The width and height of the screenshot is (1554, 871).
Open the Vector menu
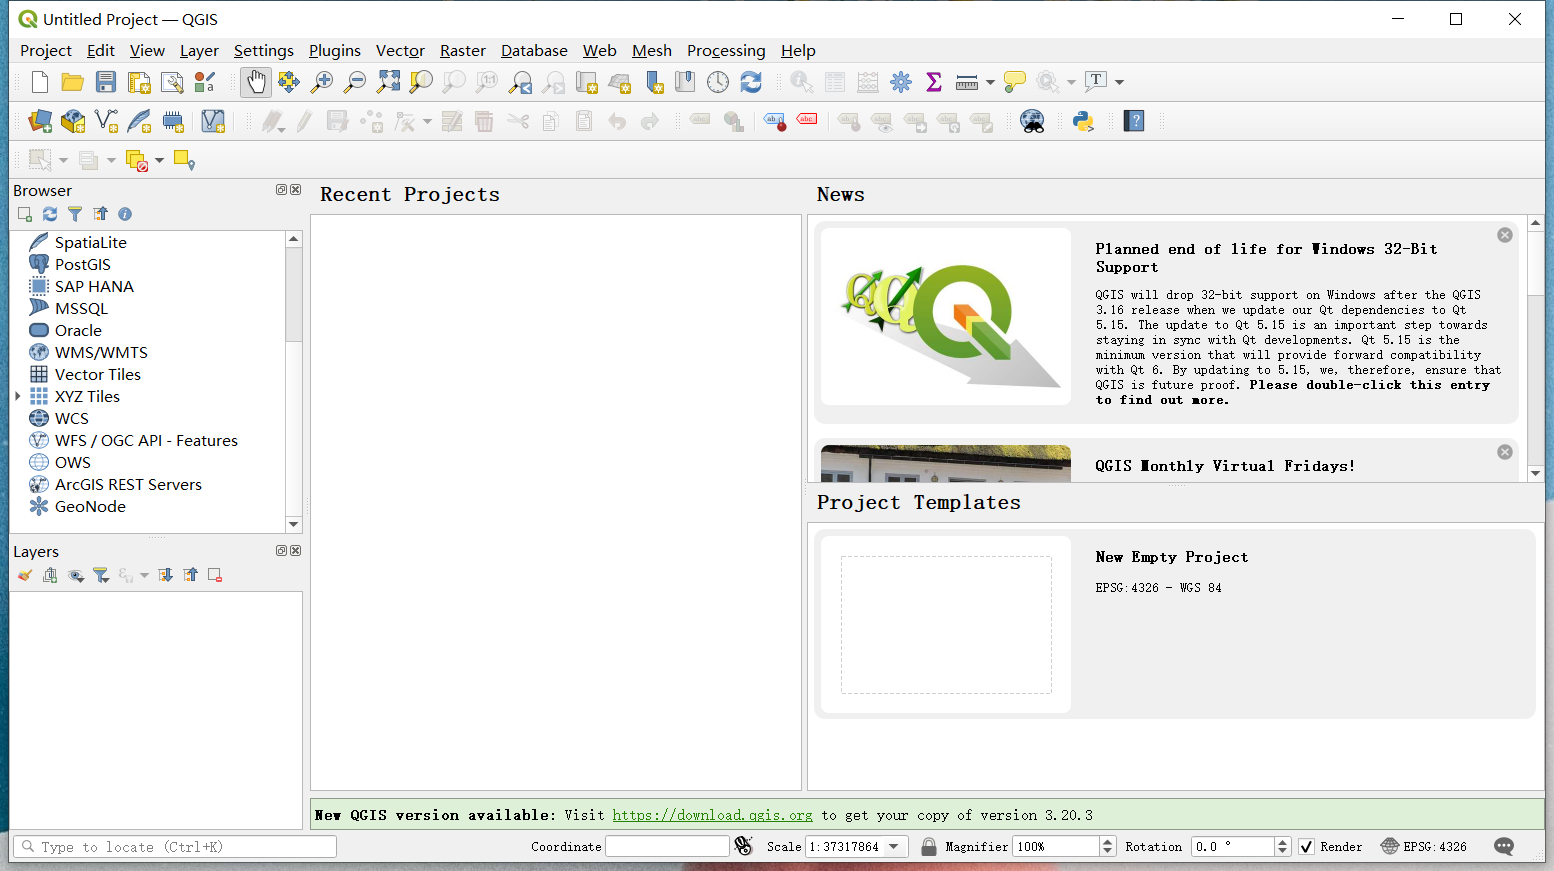click(x=400, y=51)
